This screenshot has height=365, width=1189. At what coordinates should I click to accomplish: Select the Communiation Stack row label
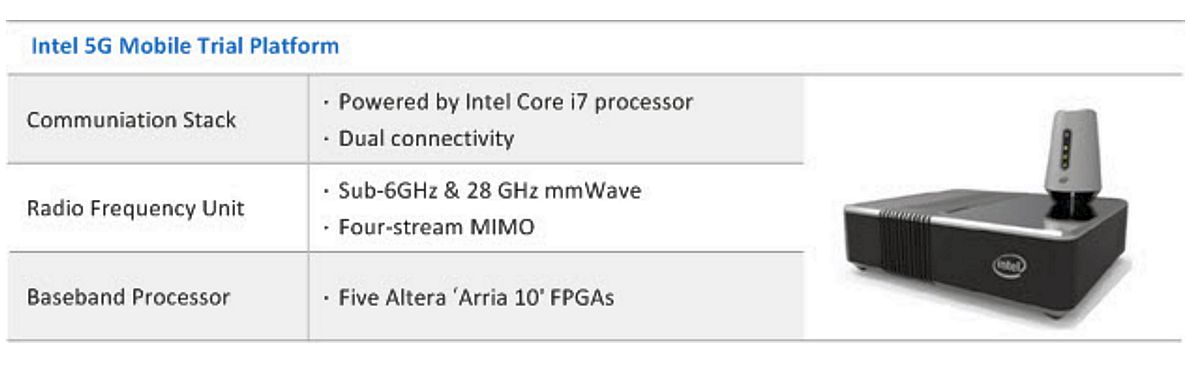click(131, 120)
